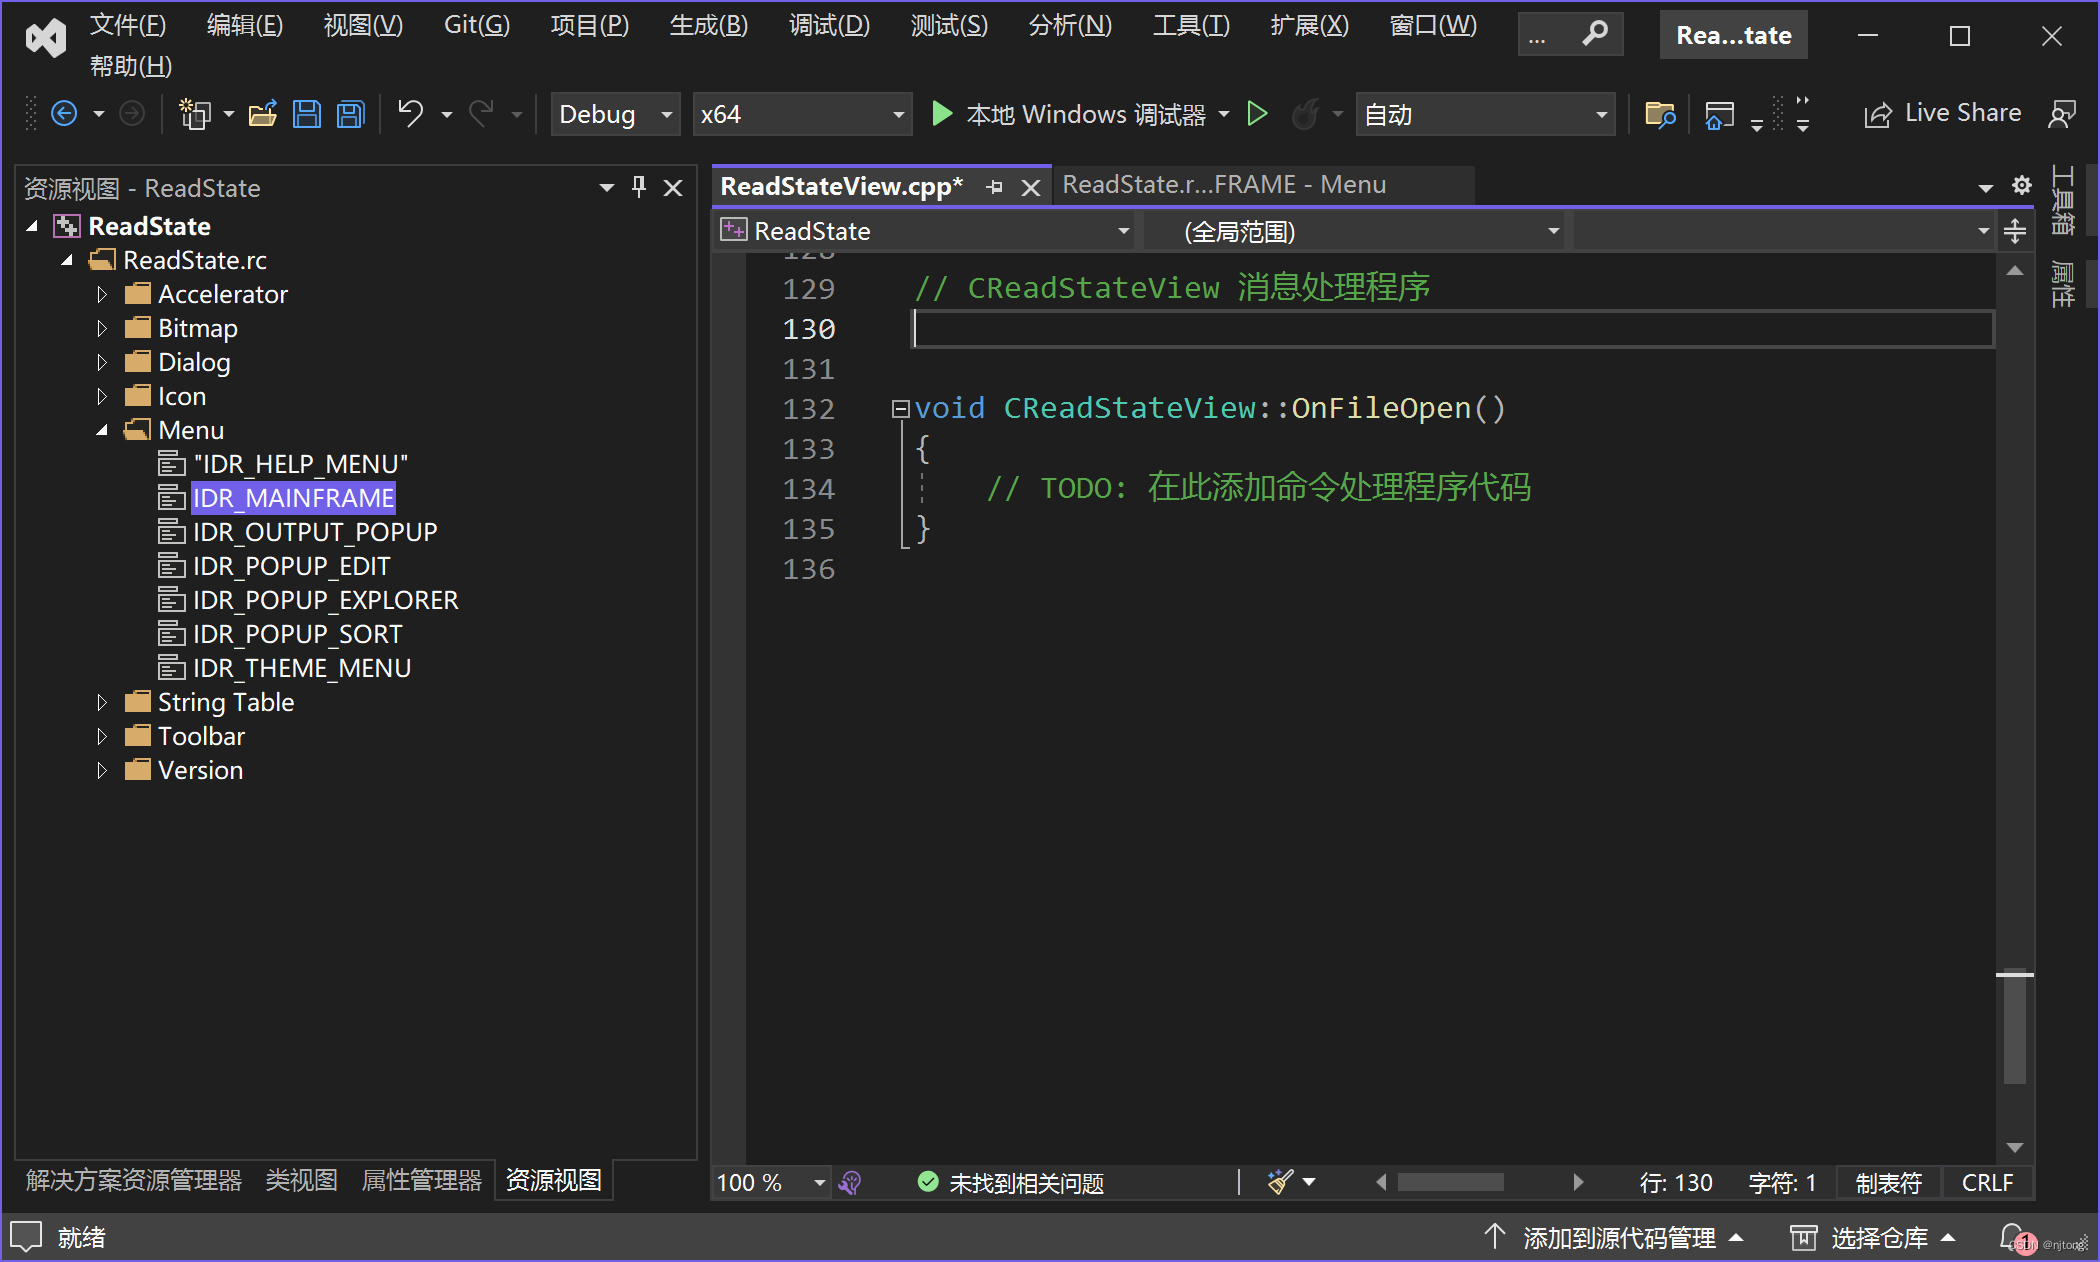Click the Find in Files folder icon
This screenshot has height=1262, width=2100.
pos(1659,114)
